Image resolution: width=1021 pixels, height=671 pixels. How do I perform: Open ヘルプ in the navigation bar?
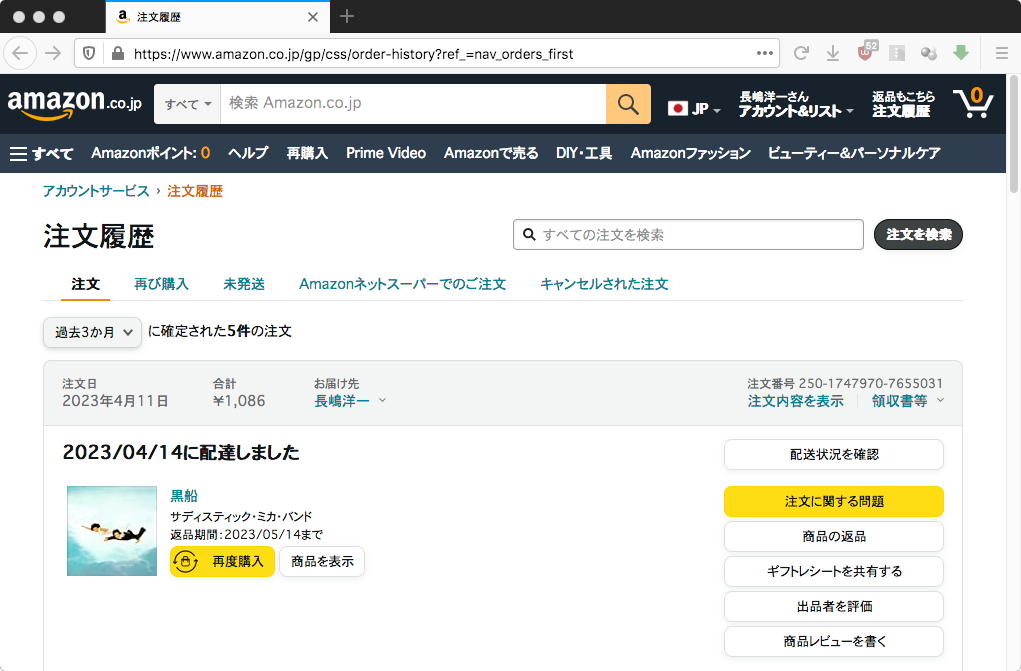pyautogui.click(x=248, y=153)
